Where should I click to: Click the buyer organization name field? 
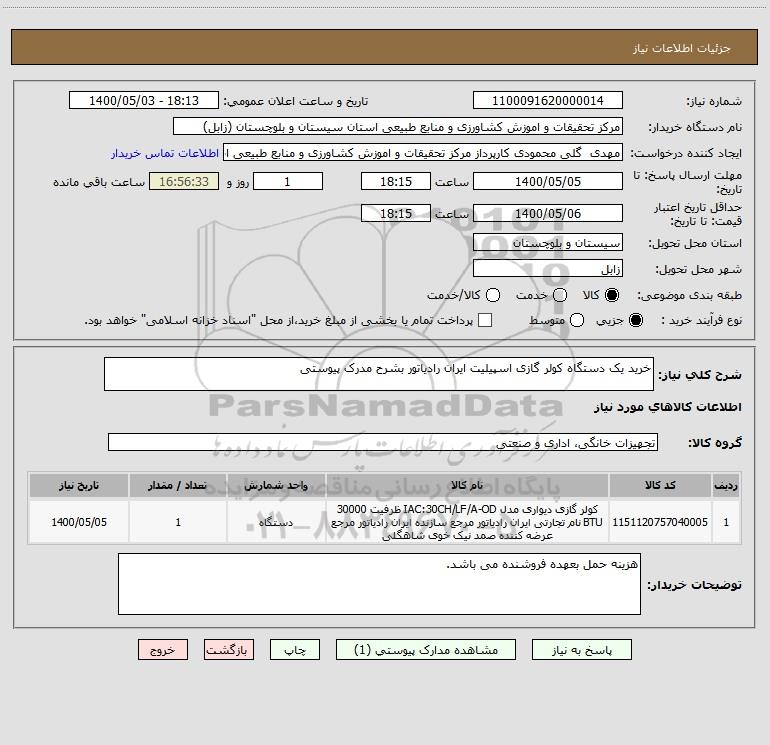(x=398, y=127)
